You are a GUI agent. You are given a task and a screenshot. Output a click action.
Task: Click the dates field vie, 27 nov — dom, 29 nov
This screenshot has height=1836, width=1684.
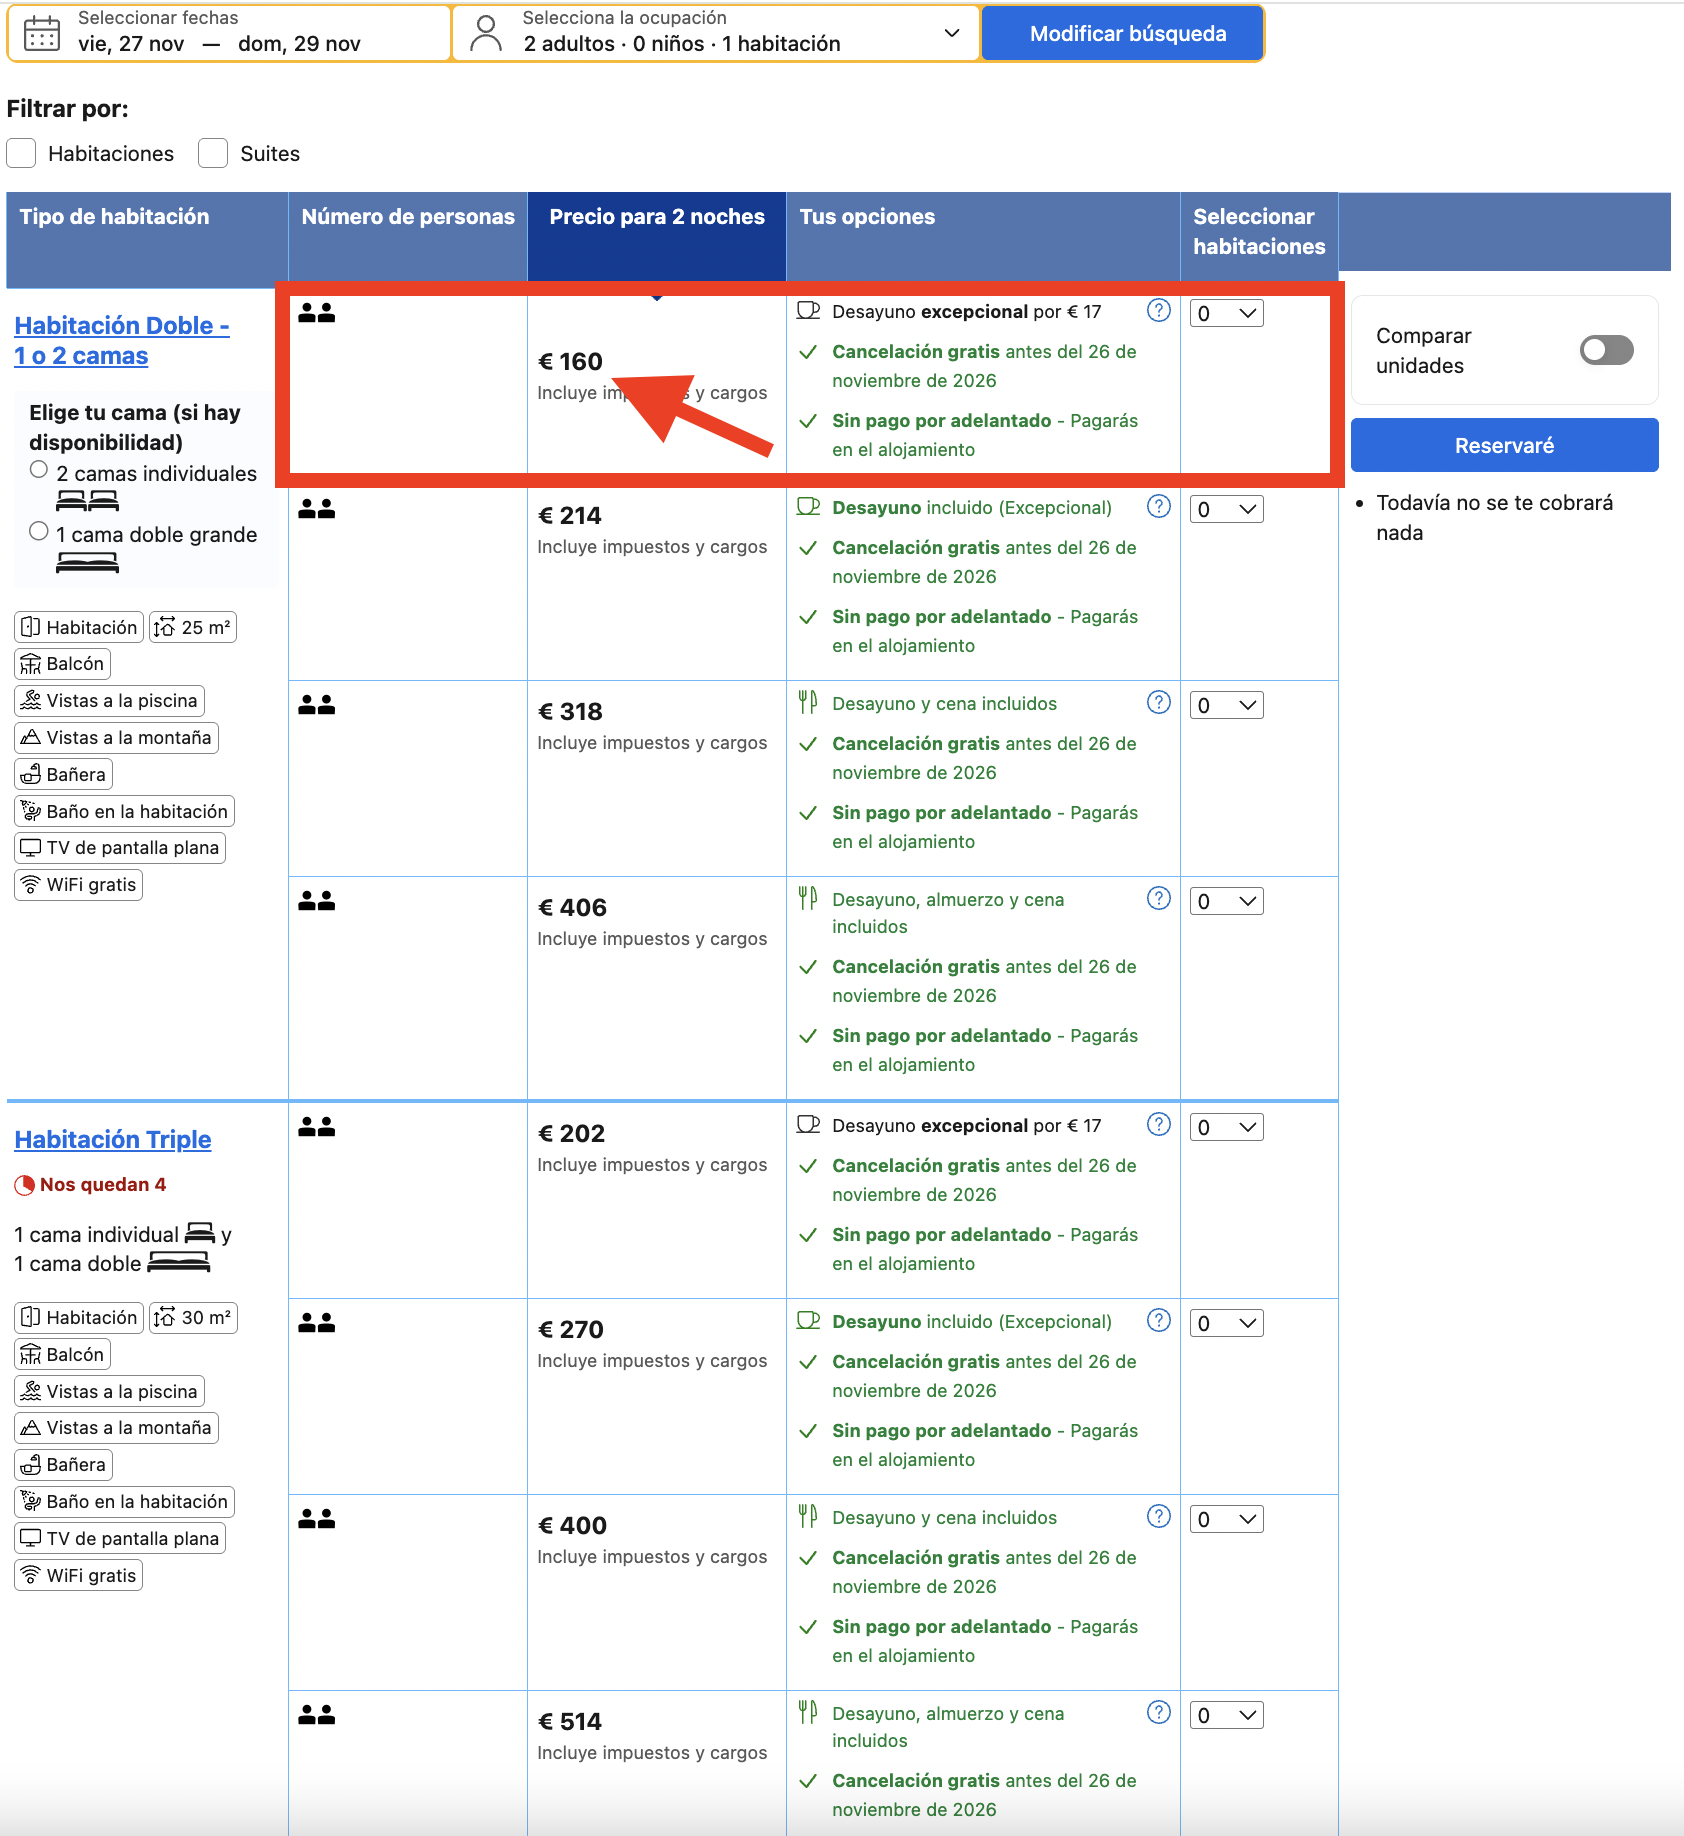[229, 33]
